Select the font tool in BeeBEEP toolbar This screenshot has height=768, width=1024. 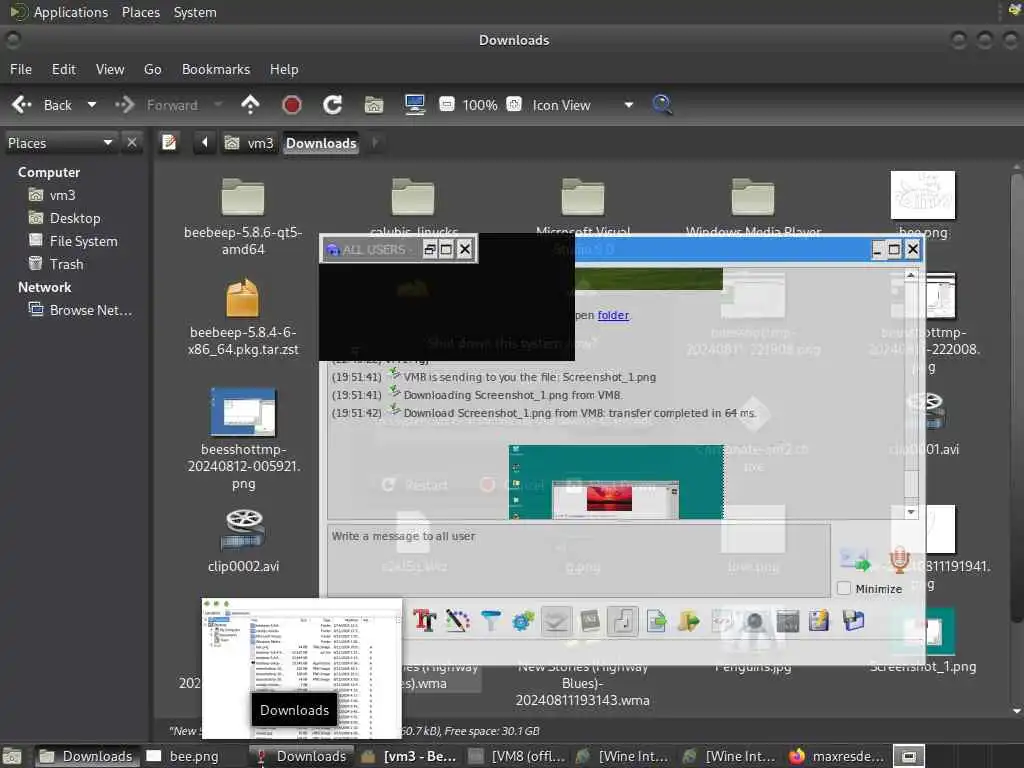click(424, 620)
